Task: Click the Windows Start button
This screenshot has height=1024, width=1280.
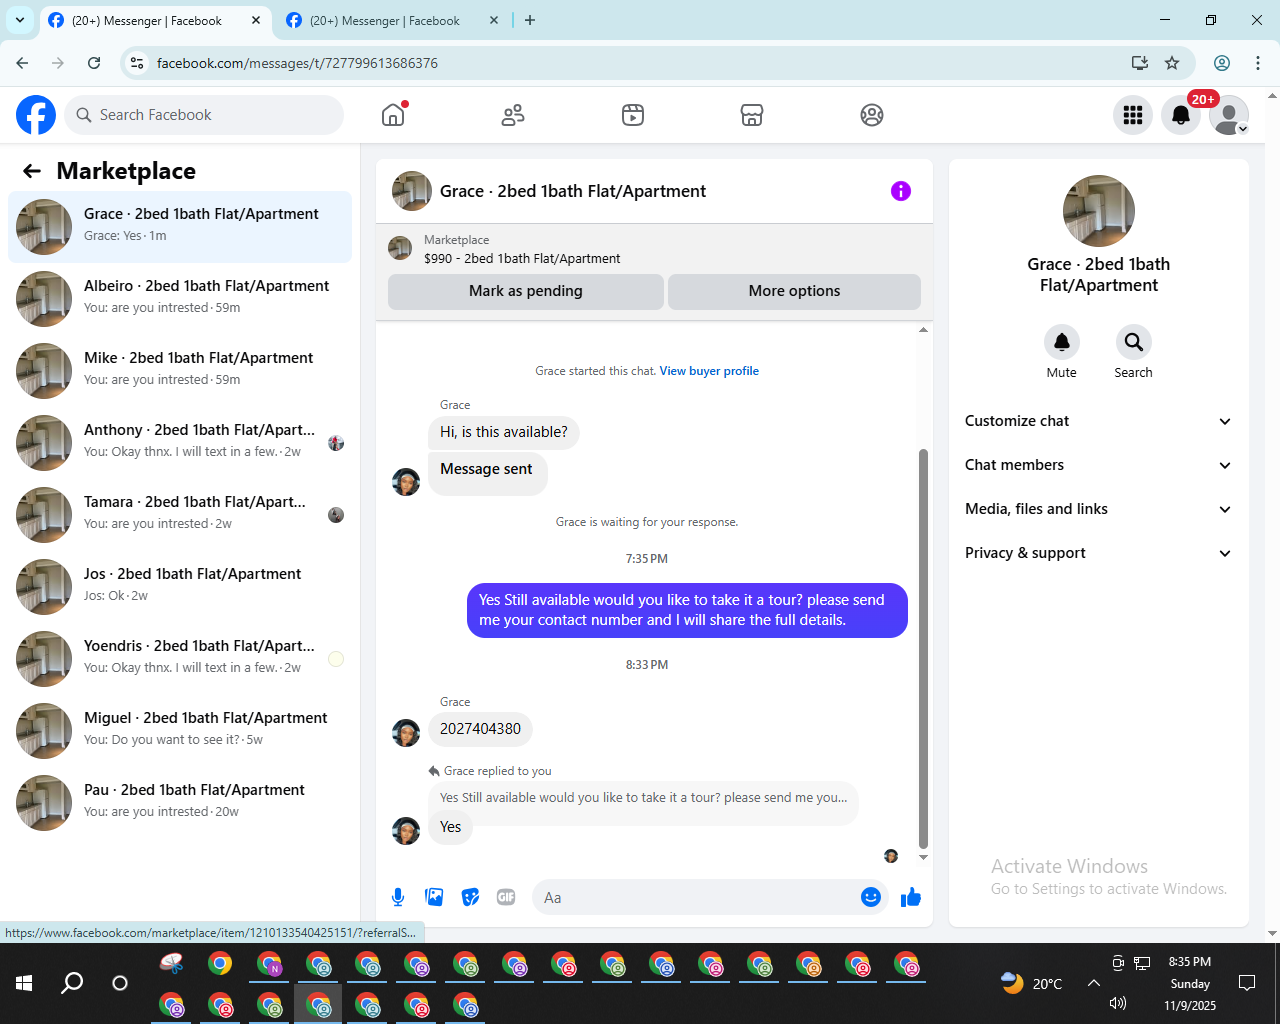Action: point(24,983)
